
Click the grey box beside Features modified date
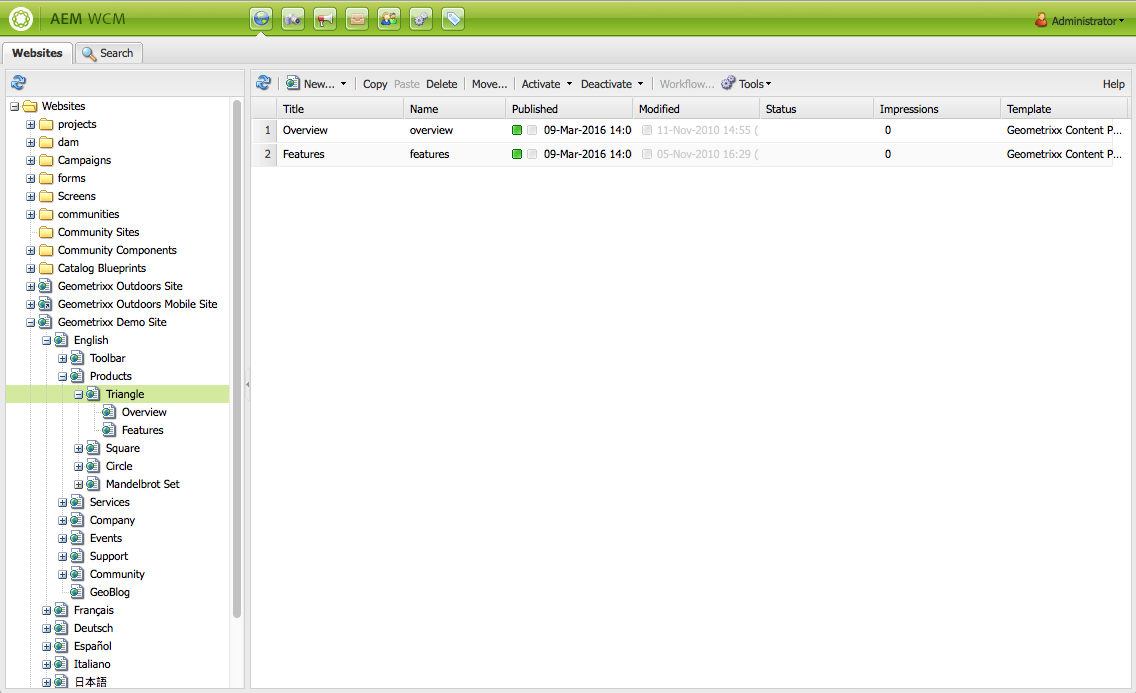coord(647,154)
